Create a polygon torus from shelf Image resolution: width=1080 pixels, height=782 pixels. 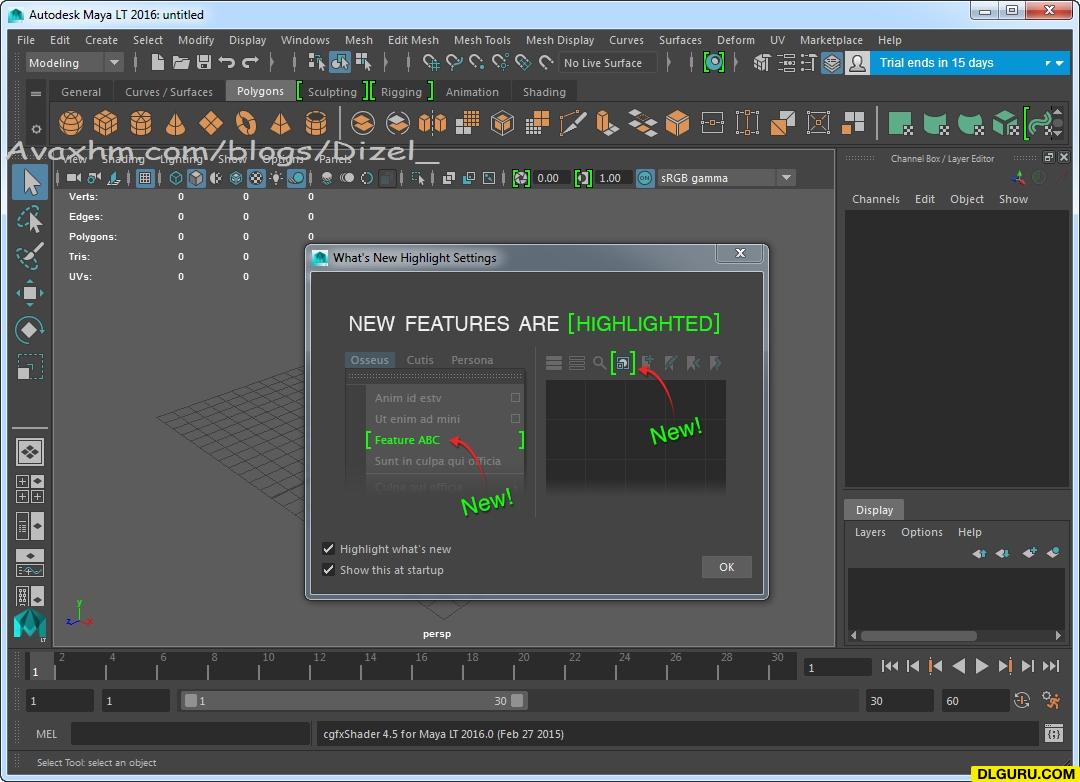246,123
